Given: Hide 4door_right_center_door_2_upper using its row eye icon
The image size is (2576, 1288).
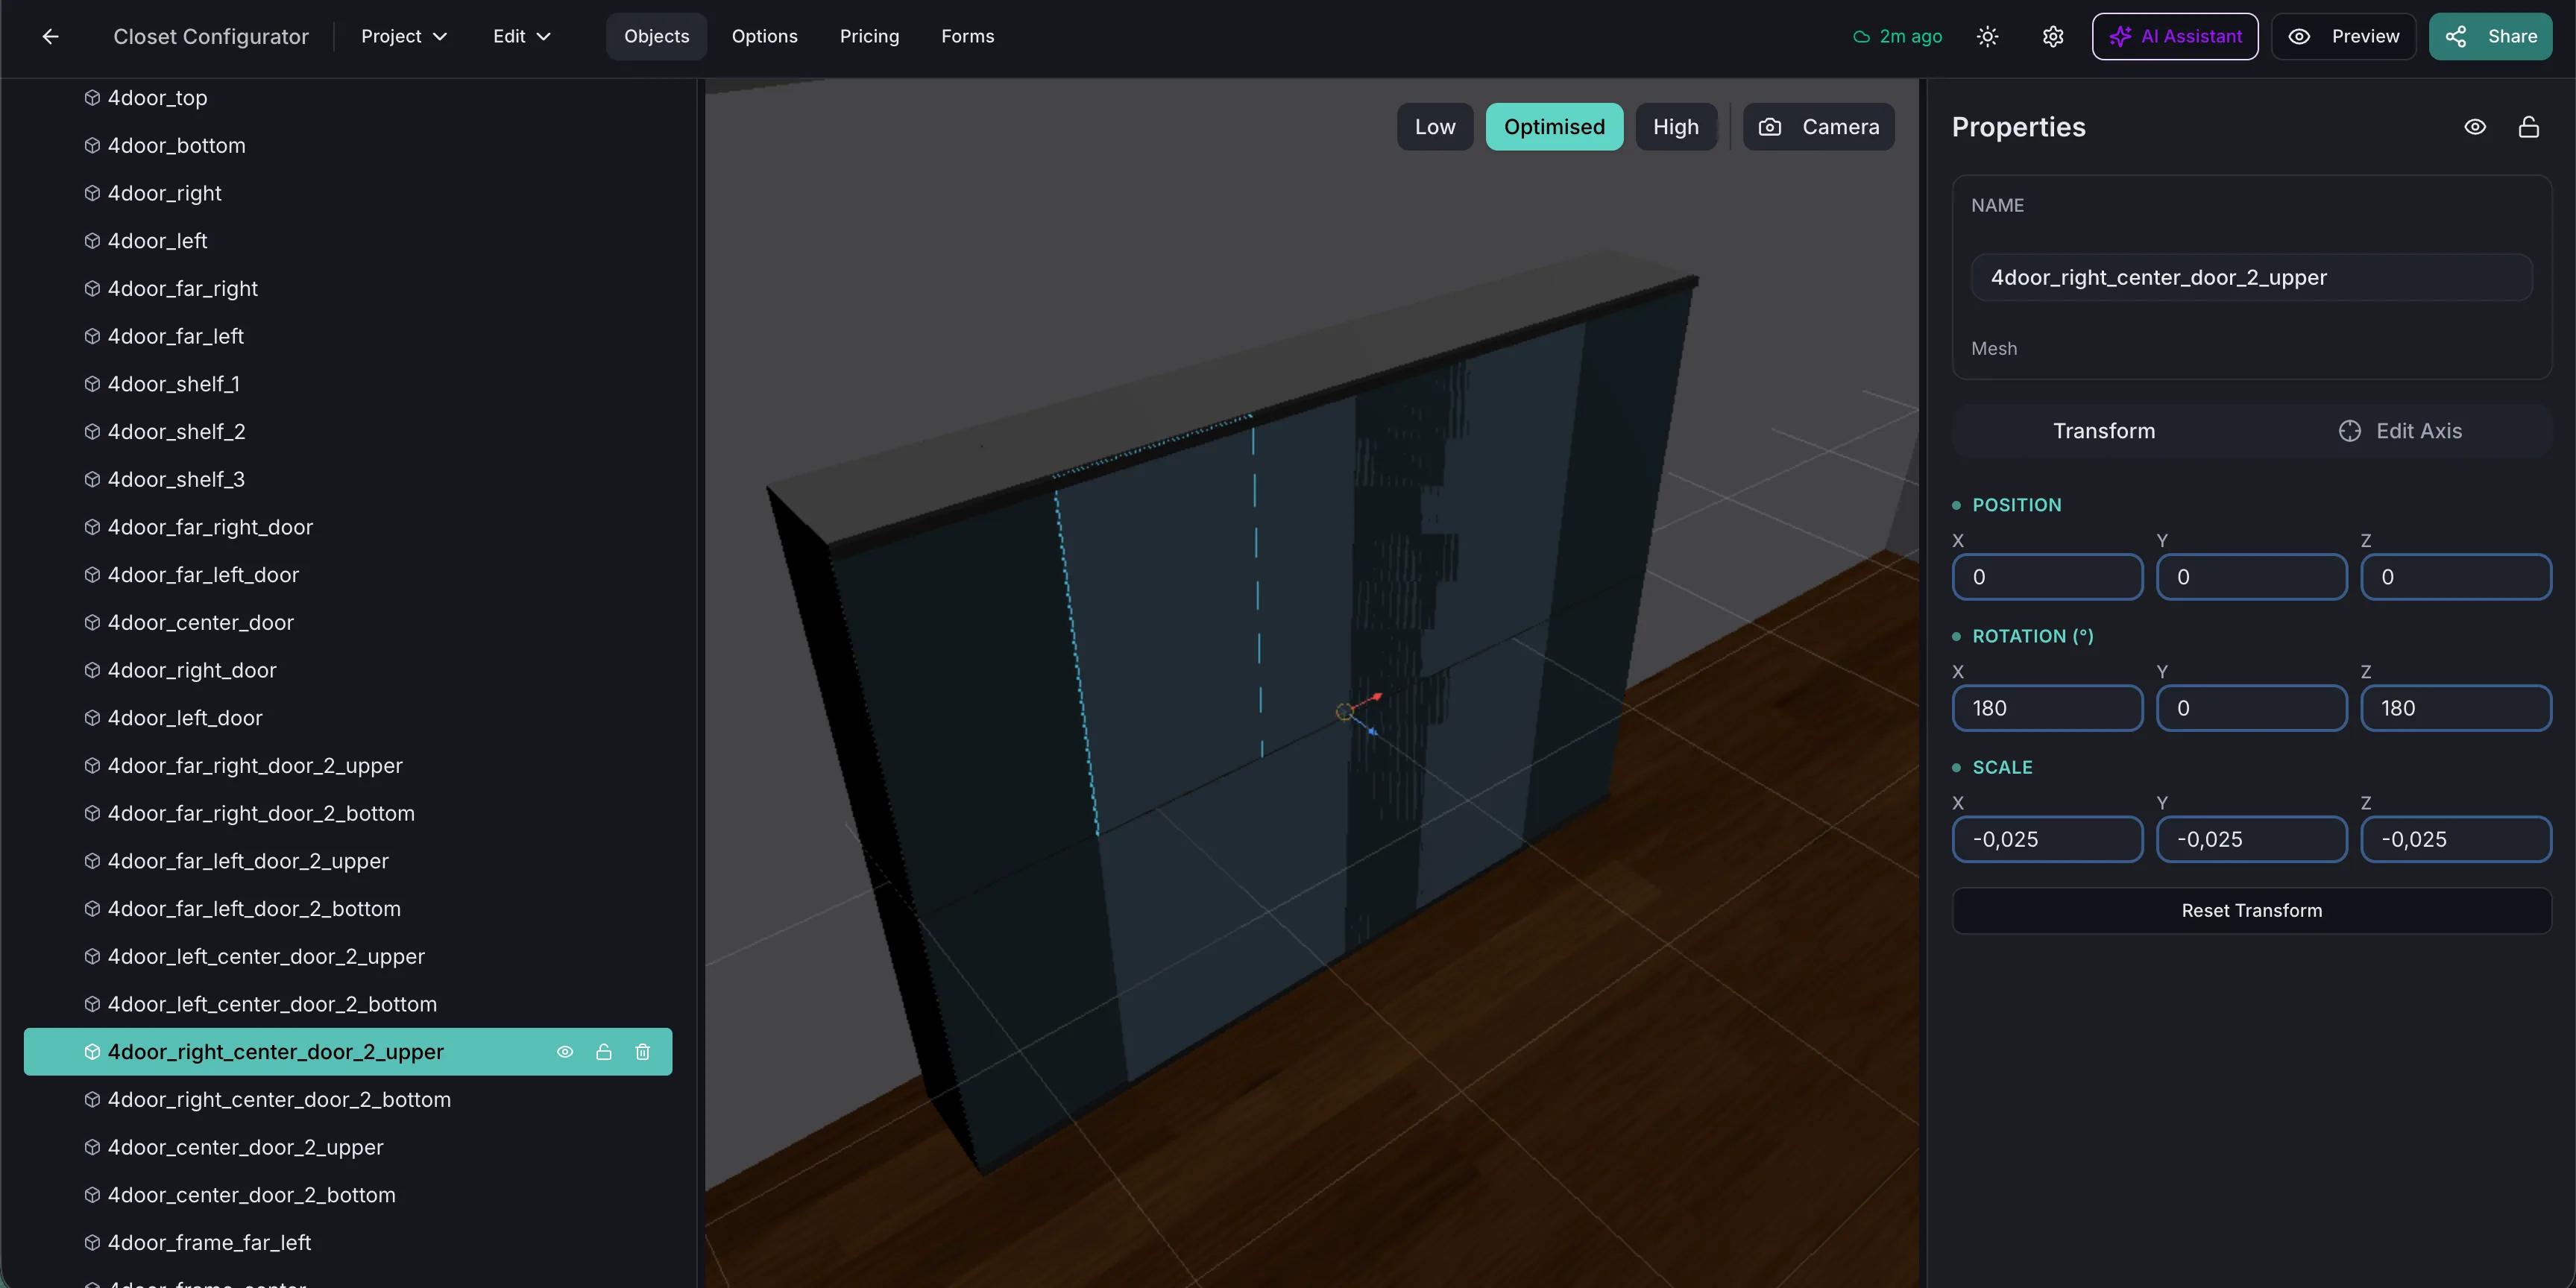Looking at the screenshot, I should 564,1052.
